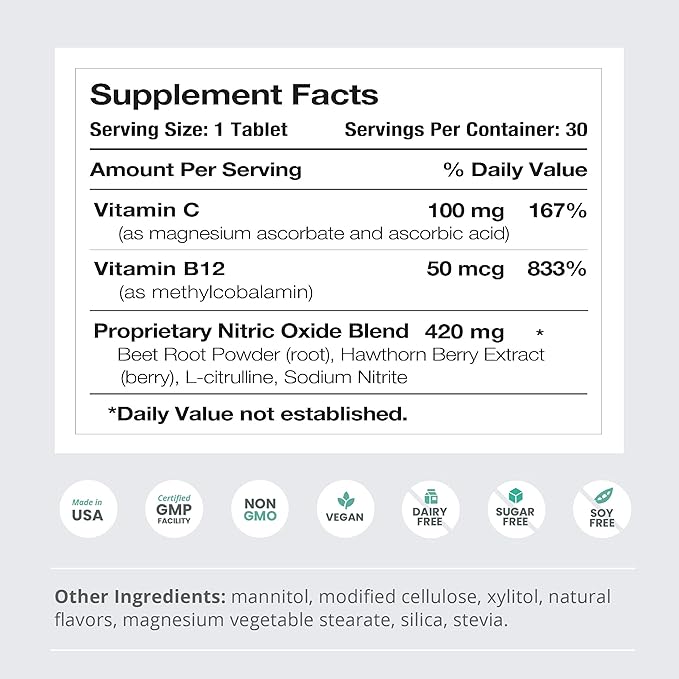The width and height of the screenshot is (679, 679).
Task: Click the Sugar Free badge
Action: (x=517, y=510)
